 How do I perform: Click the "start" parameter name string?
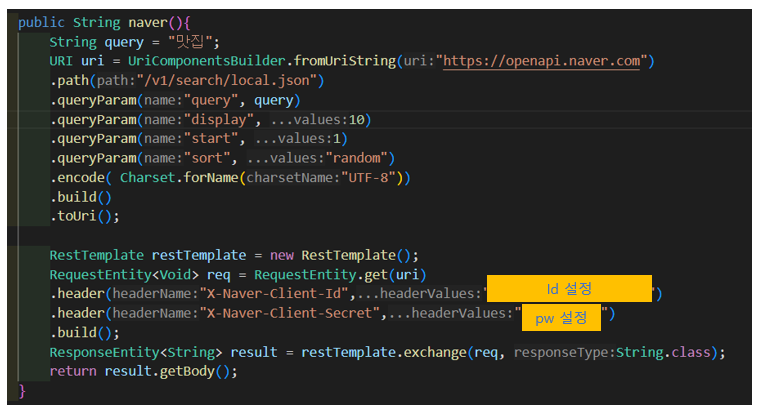[211, 139]
